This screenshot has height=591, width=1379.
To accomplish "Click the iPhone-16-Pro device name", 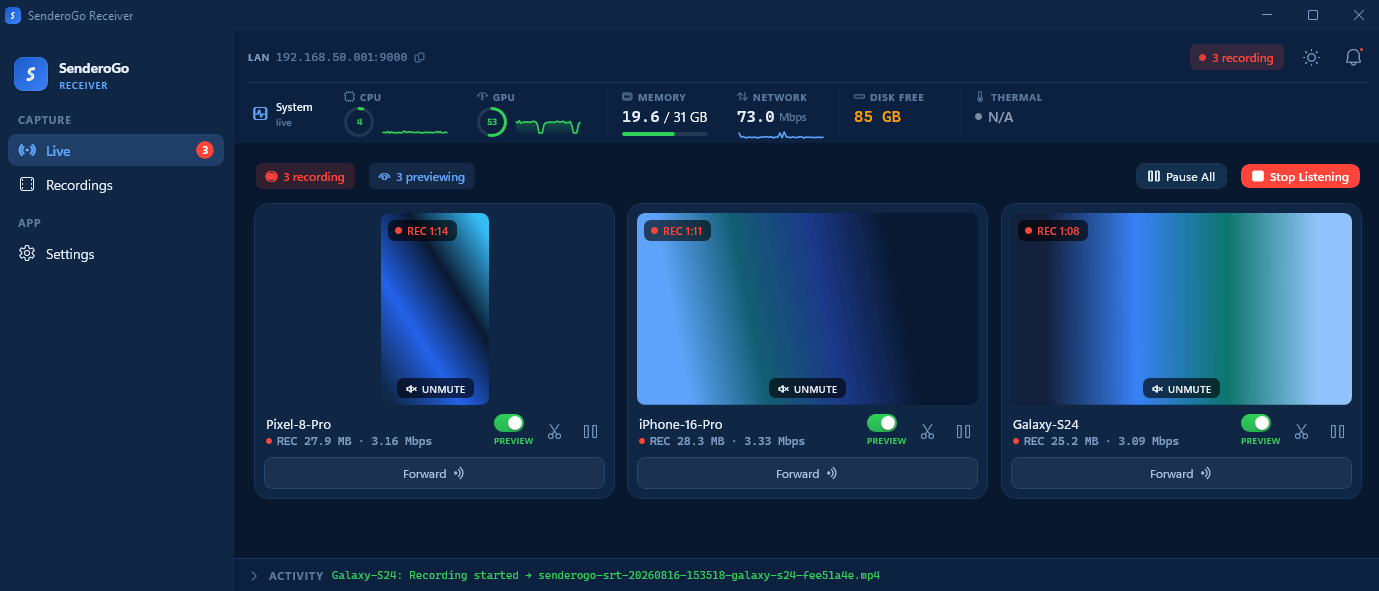I will coord(680,424).
